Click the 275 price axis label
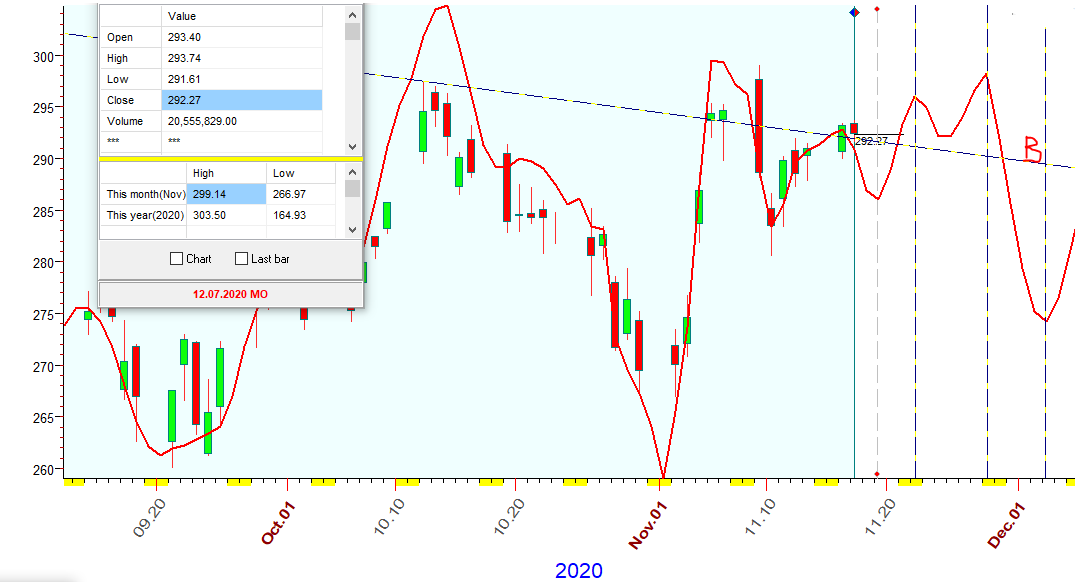 43,315
